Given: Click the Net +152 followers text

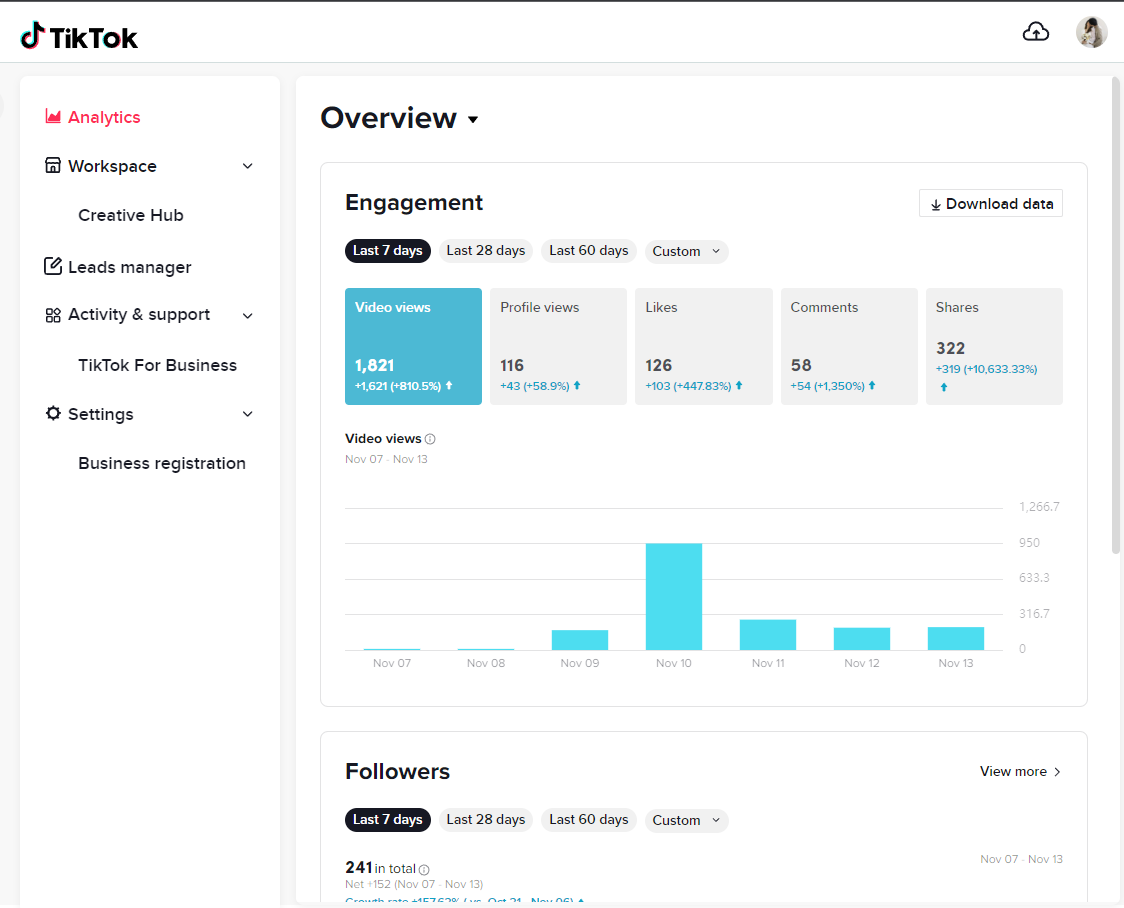Looking at the screenshot, I should (x=414, y=884).
